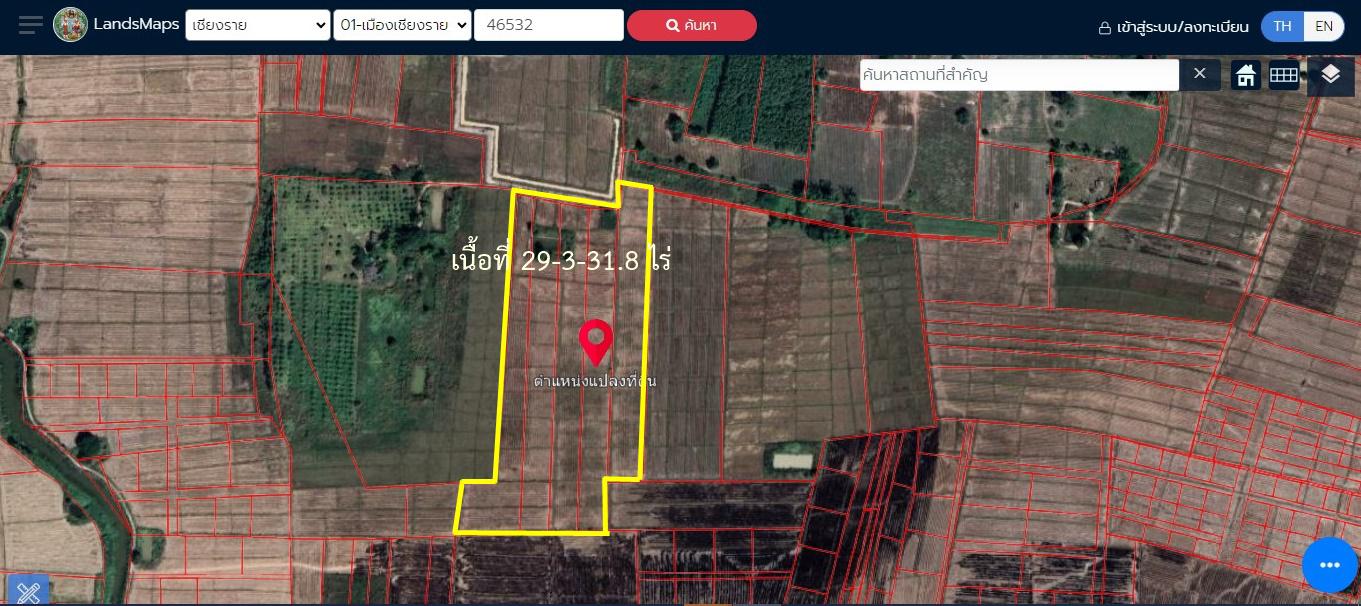Viewport: 1361px width, 606px height.
Task: Expand the province dropdown showing เชียงราย
Action: click(258, 25)
